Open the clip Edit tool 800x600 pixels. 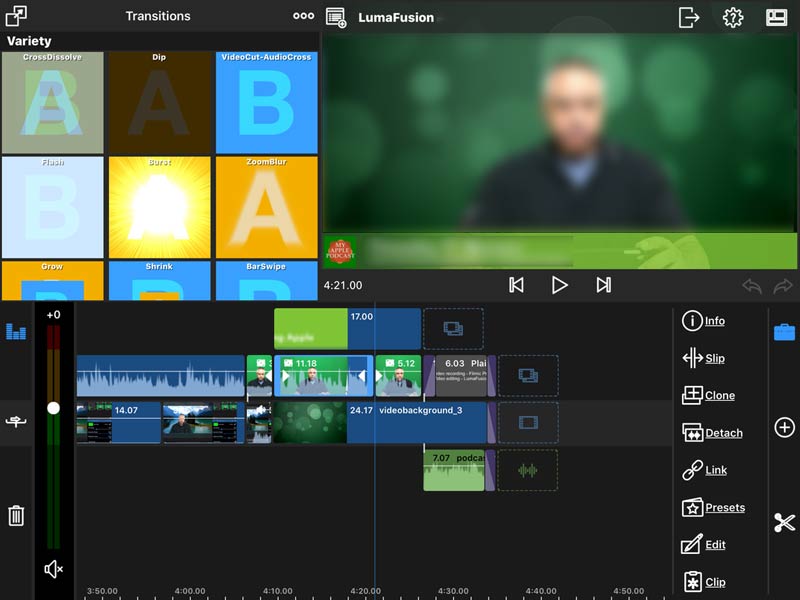704,544
